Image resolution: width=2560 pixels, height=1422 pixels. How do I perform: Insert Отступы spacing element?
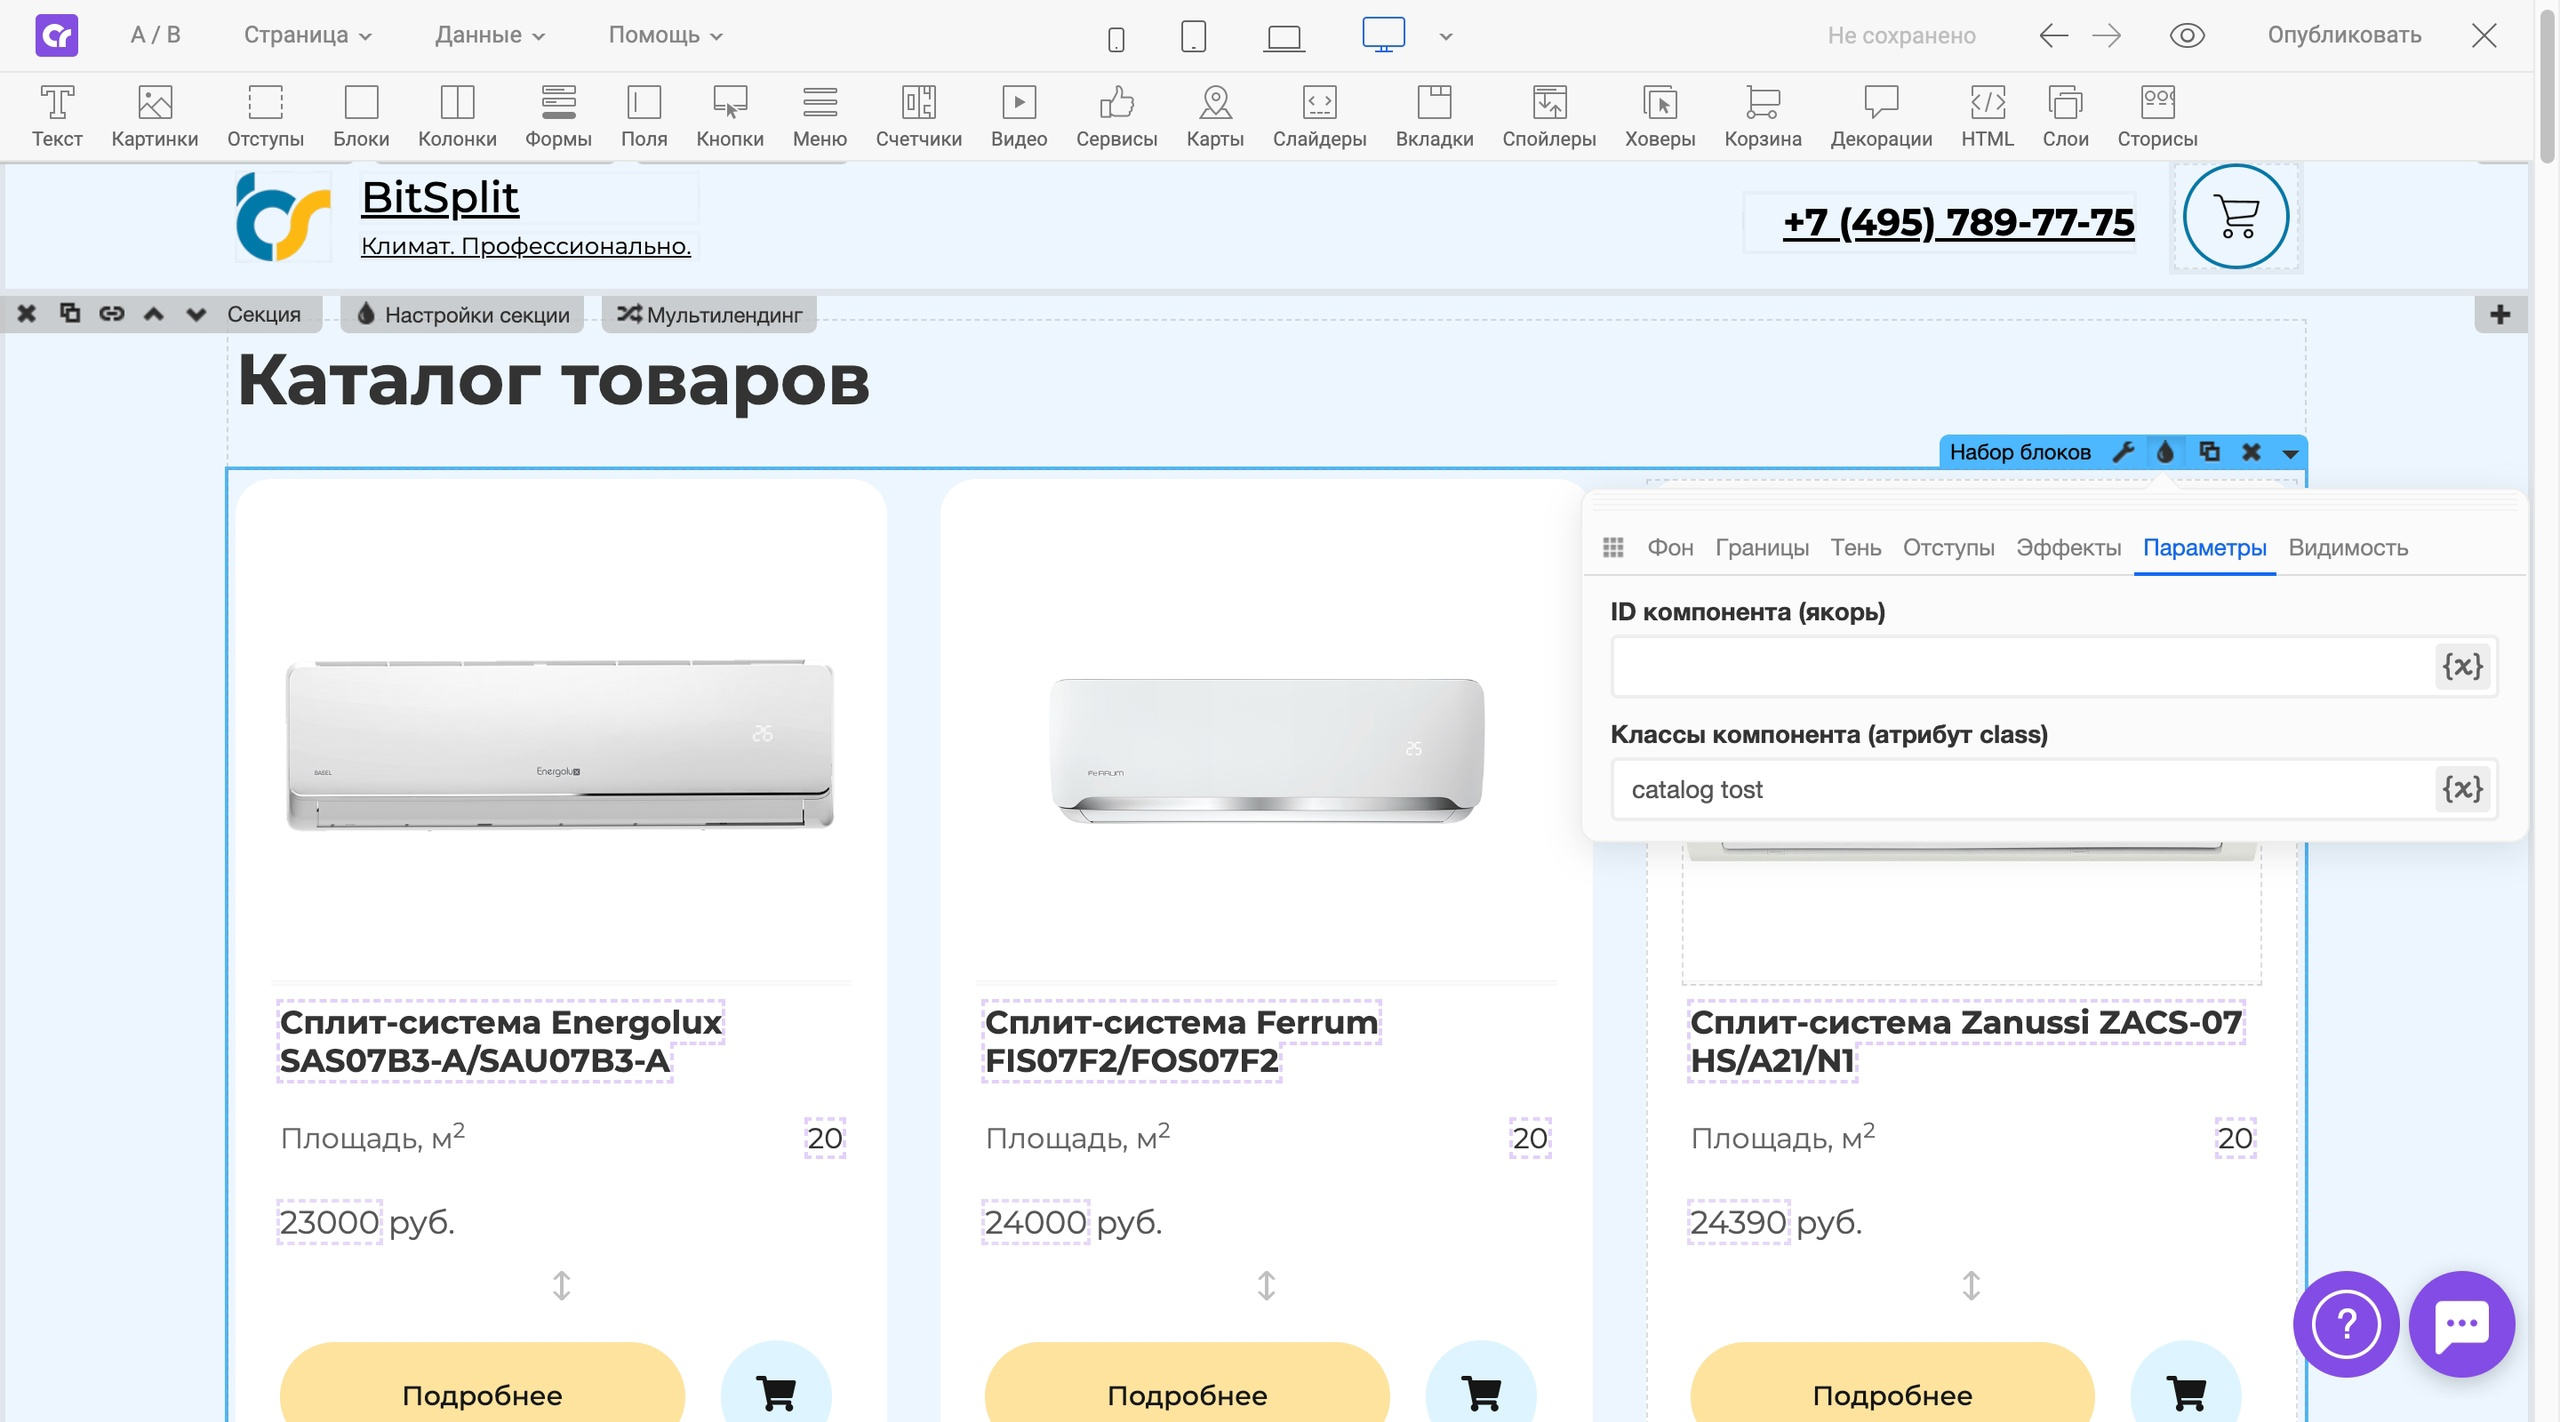[x=265, y=116]
